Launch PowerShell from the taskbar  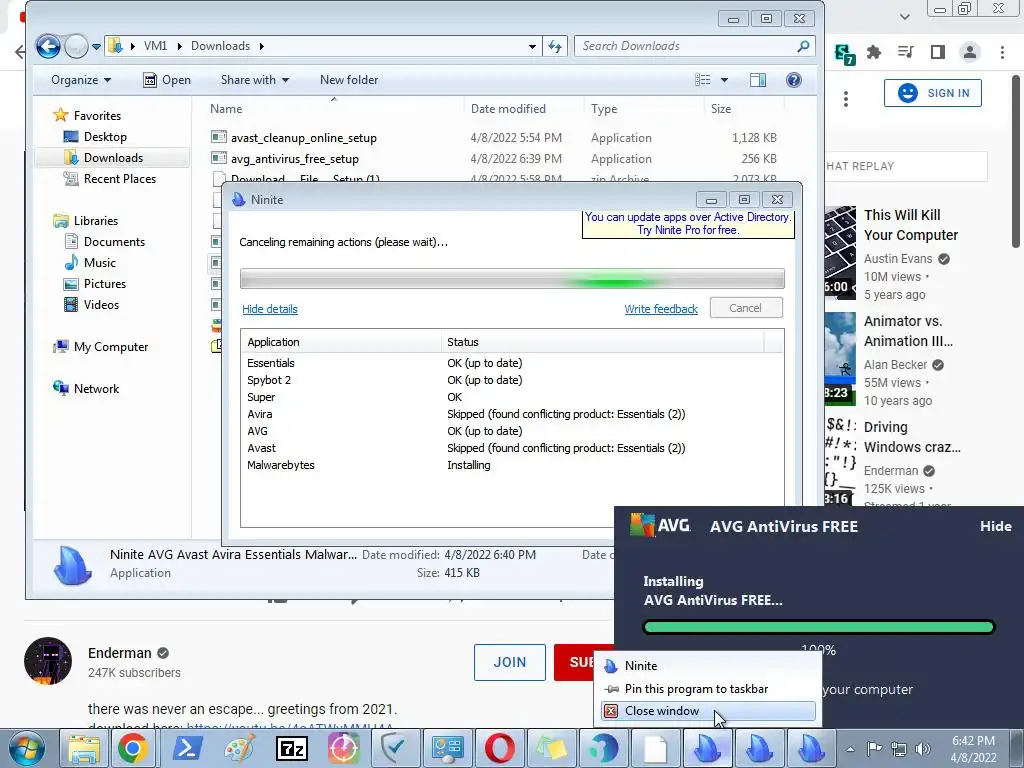click(x=187, y=748)
